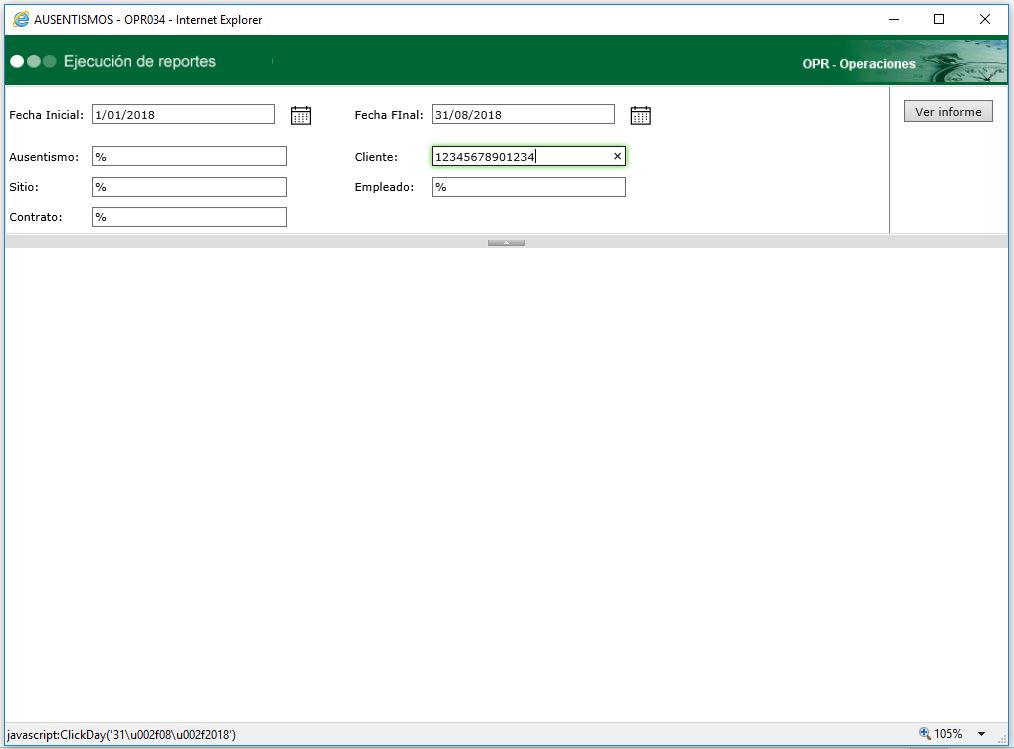1014x749 pixels.
Task: Click the 'Empleado:' label
Action: pyautogui.click(x=384, y=187)
